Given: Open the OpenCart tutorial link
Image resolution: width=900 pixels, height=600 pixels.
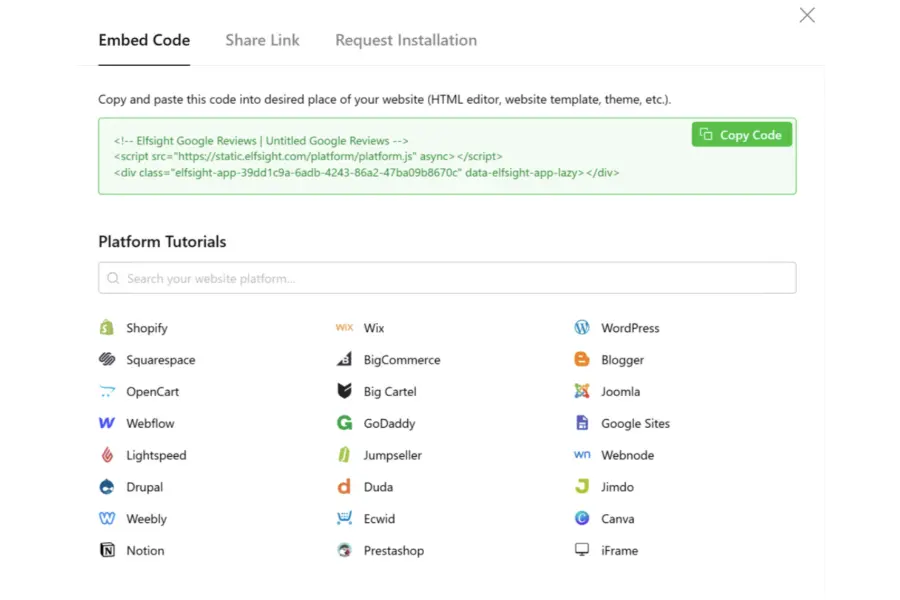Looking at the screenshot, I should tap(153, 392).
